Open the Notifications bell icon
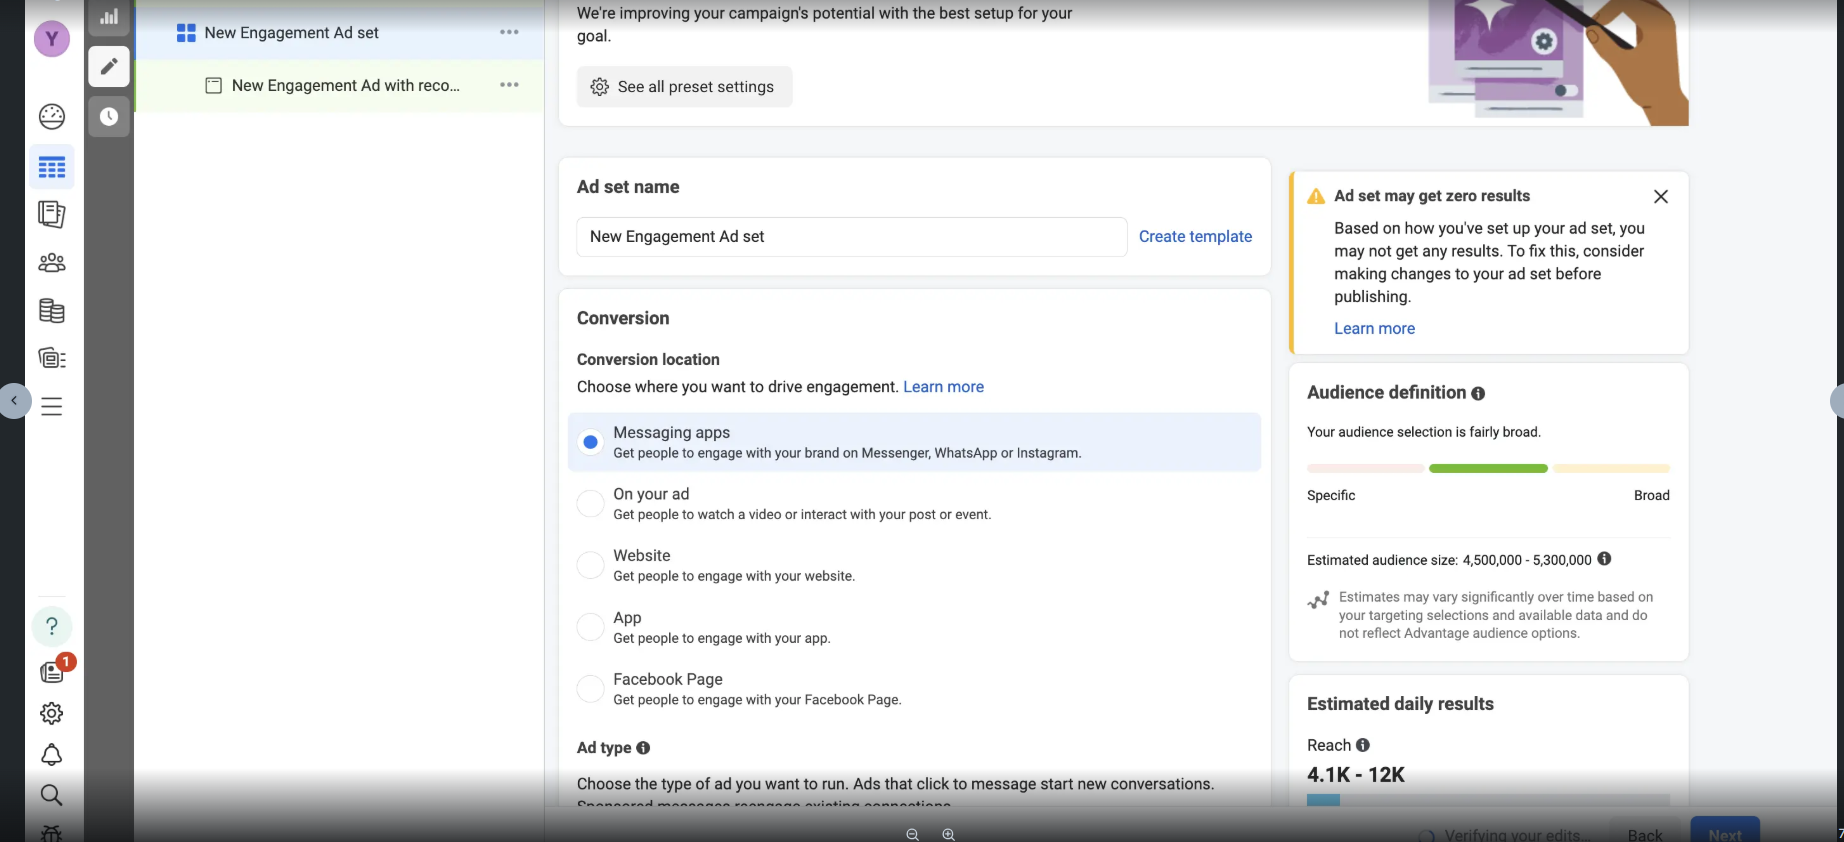 point(52,755)
